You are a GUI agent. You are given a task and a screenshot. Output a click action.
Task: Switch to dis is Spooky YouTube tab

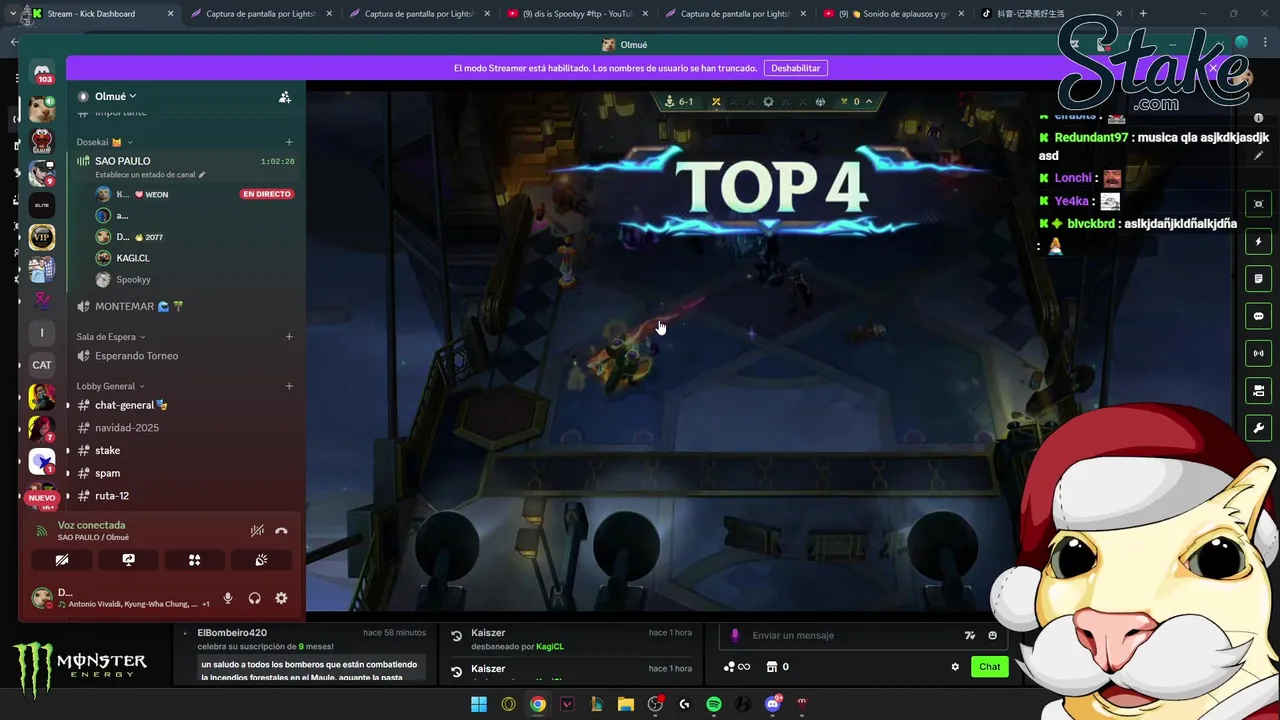[x=579, y=14]
